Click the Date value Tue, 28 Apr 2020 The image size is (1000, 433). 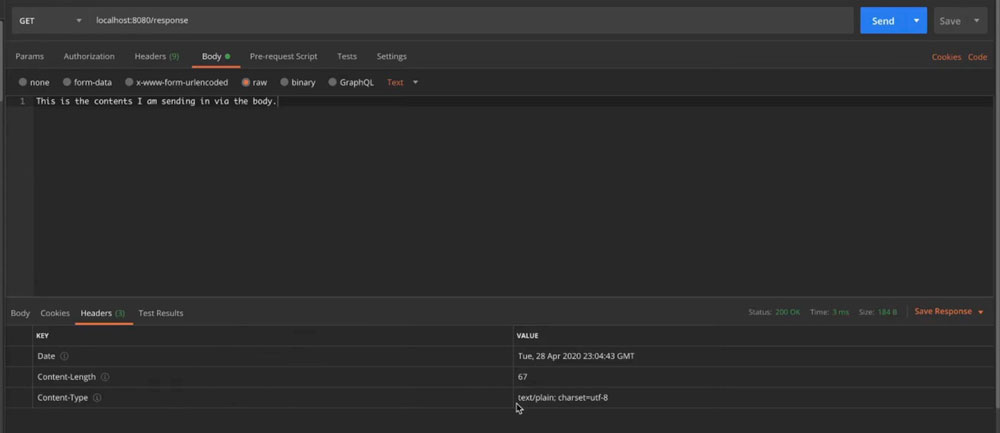point(577,356)
